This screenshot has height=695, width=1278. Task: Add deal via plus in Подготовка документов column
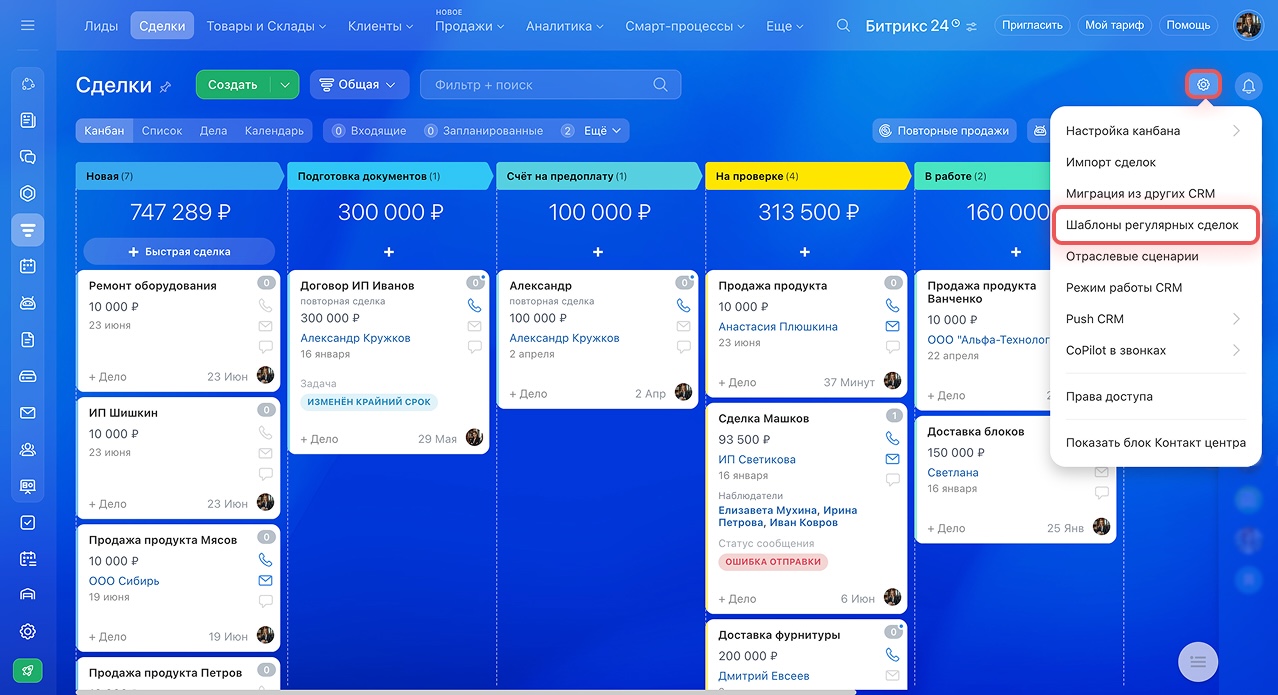pos(389,252)
